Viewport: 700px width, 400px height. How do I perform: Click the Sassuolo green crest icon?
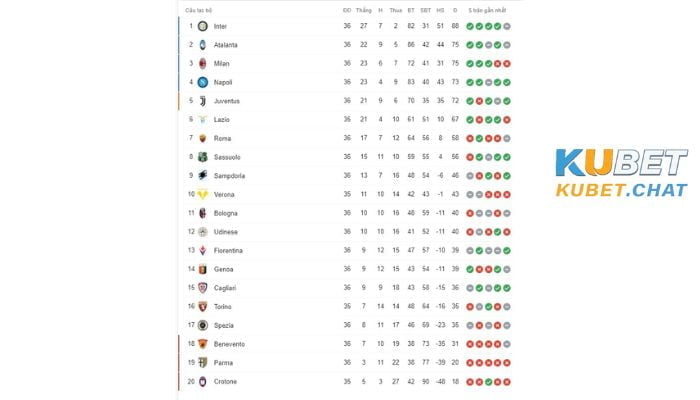(203, 157)
